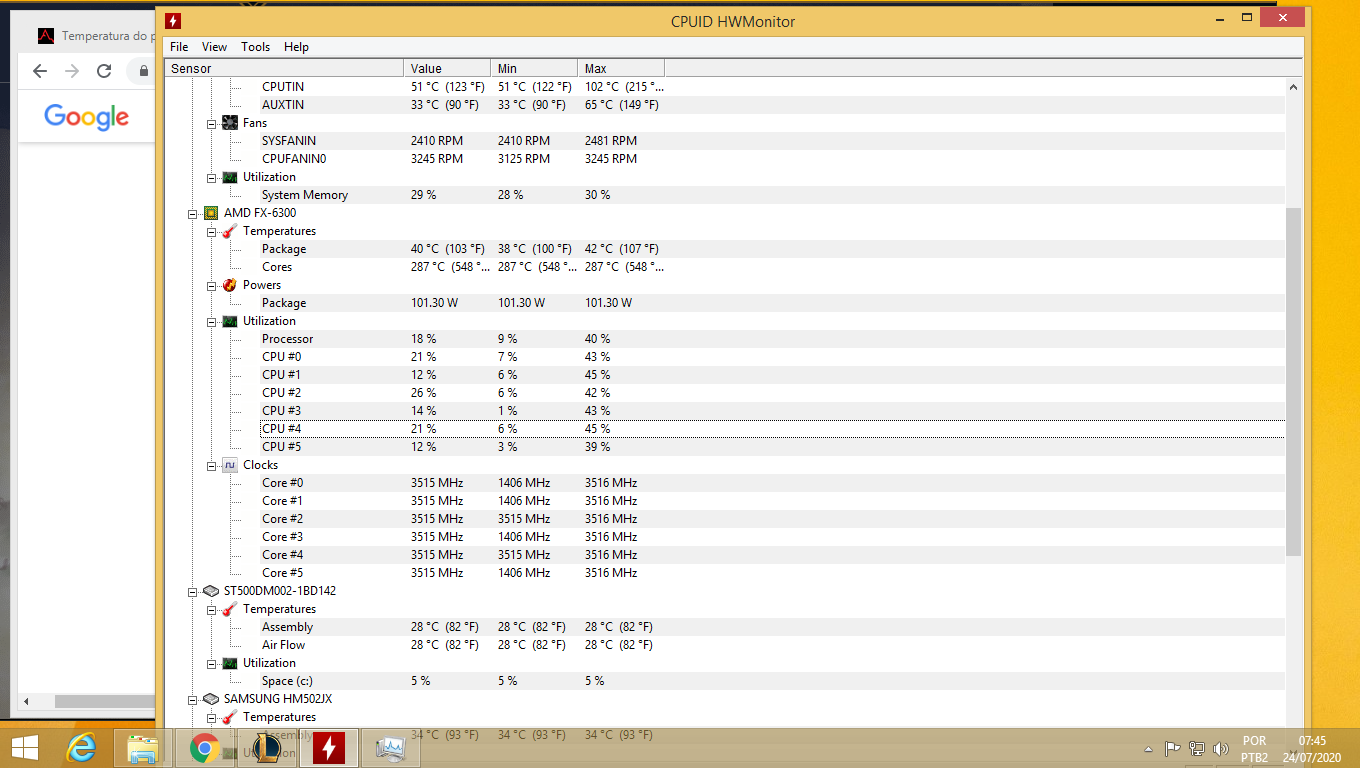Open the volume speaker icon
Image resolution: width=1360 pixels, height=768 pixels.
click(x=1220, y=748)
